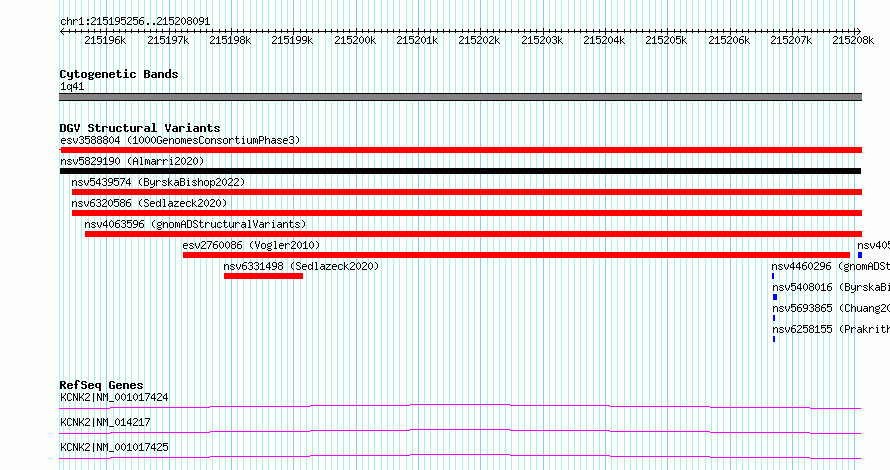This screenshot has height=470, width=890.
Task: Click the blue marker under nsv6258155
Action: pos(774,339)
